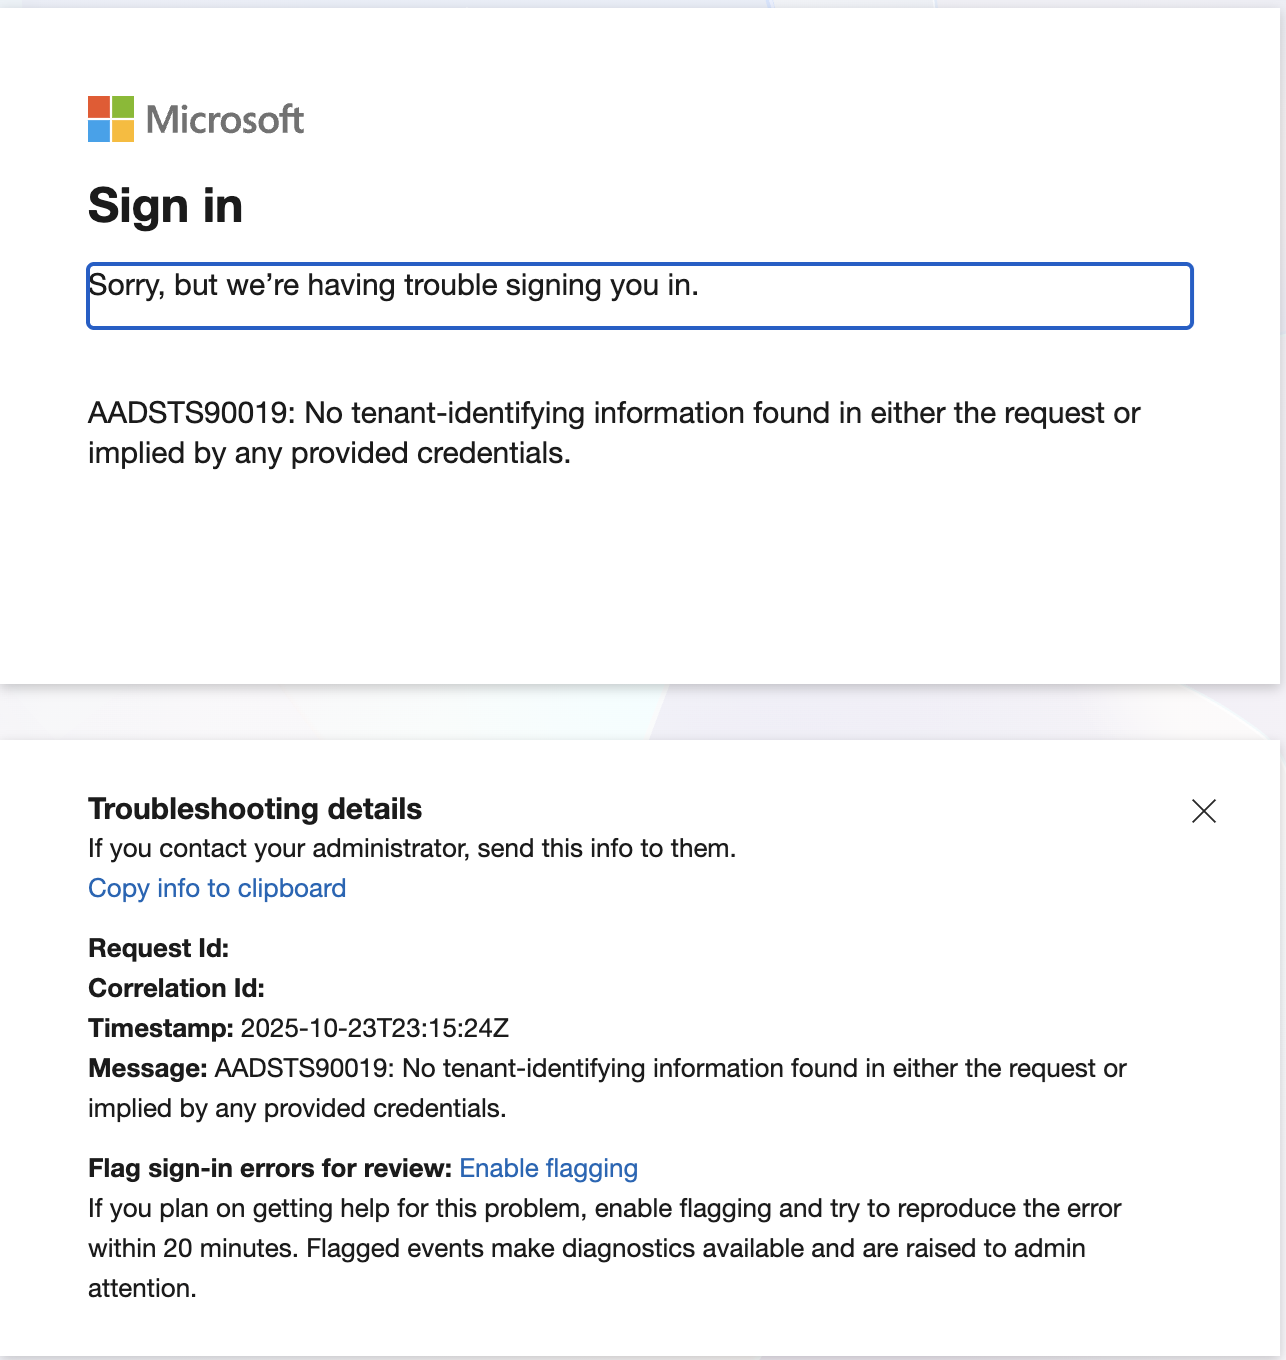The image size is (1286, 1360).
Task: Select the Sign in heading
Action: 166,206
